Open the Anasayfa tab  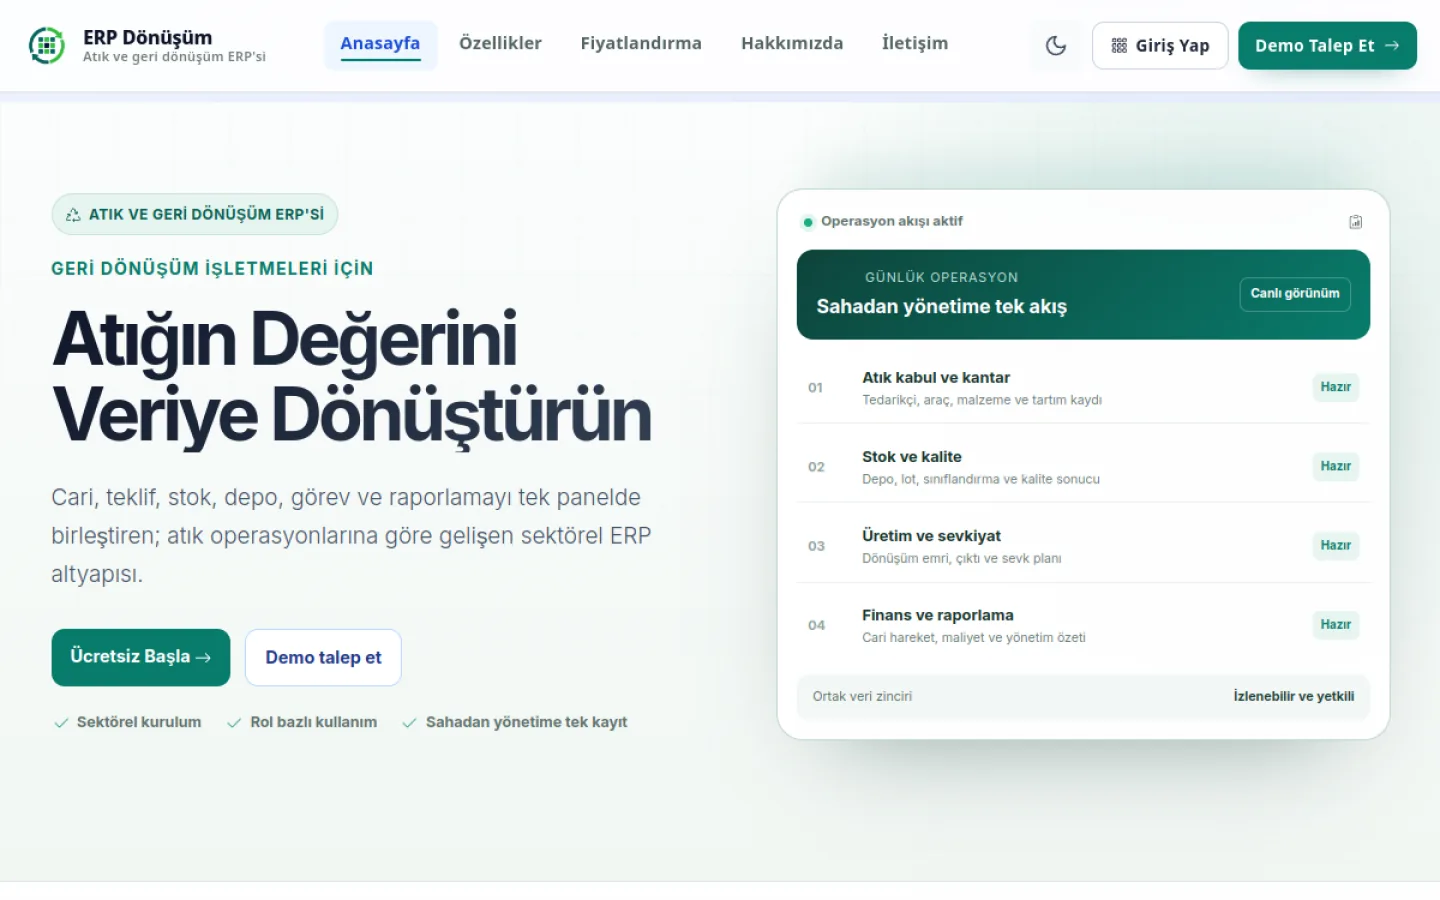pyautogui.click(x=380, y=45)
